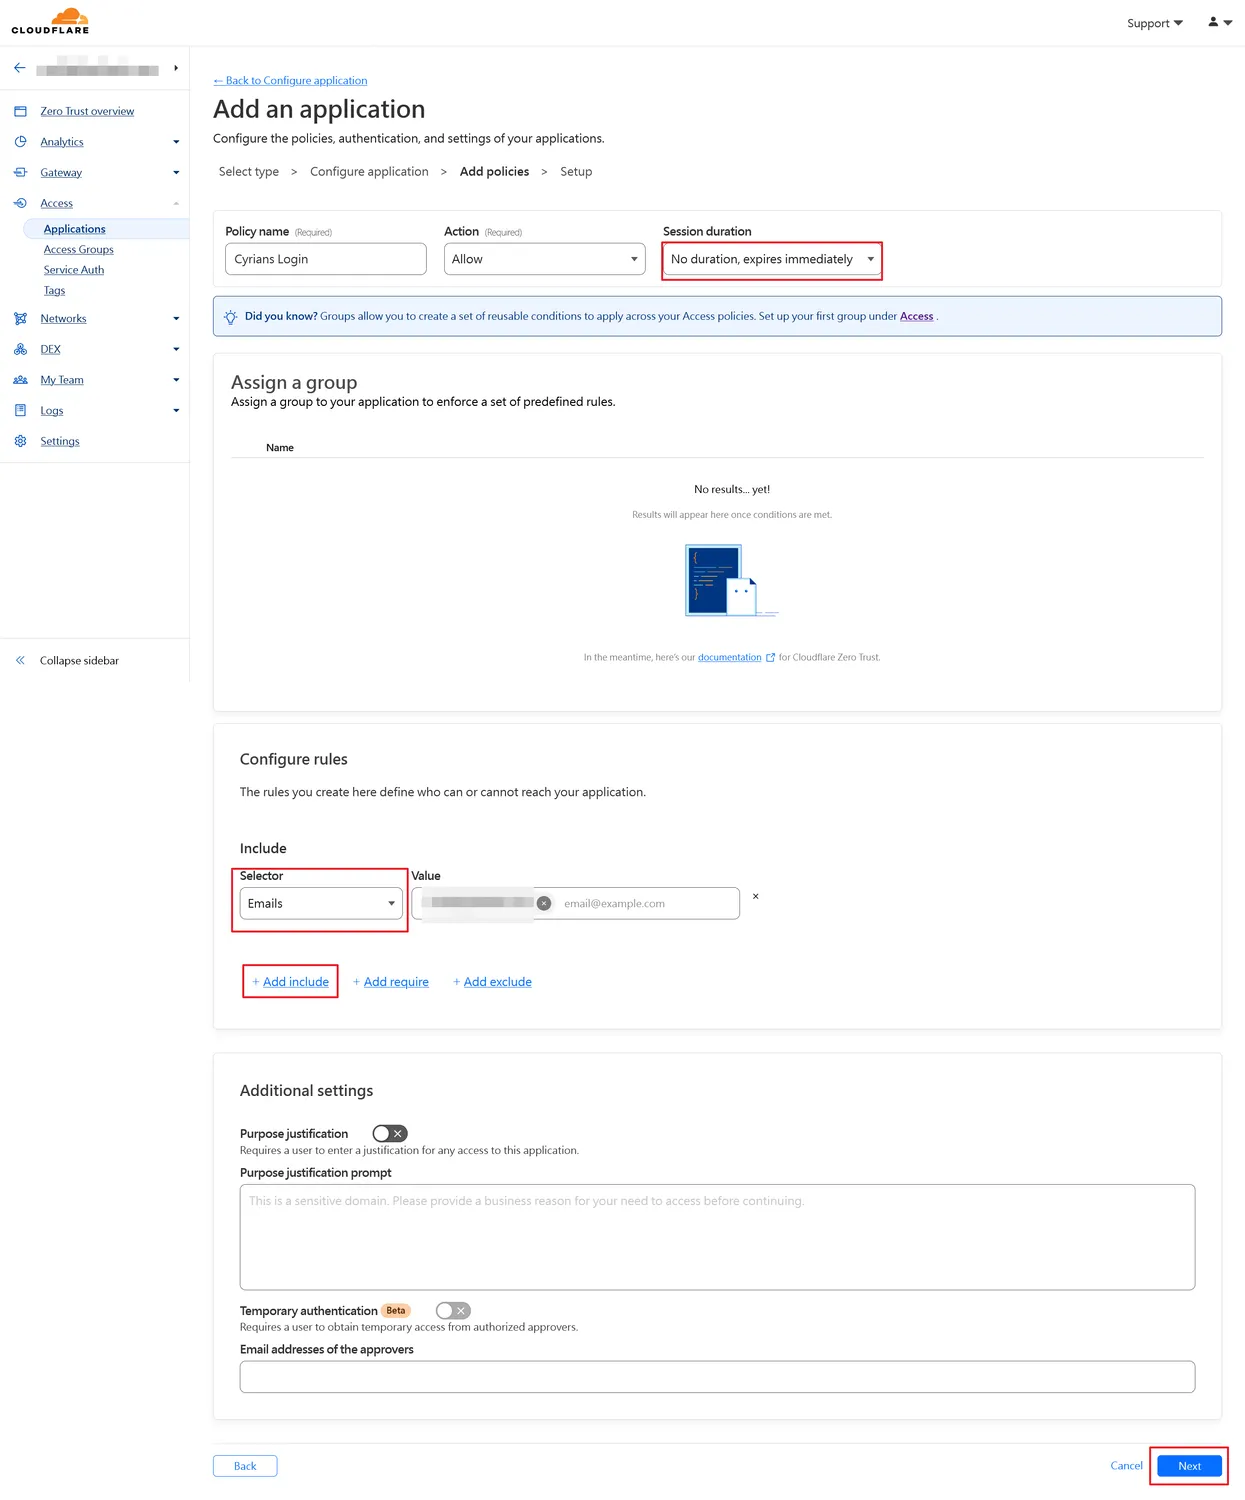
Task: Click the DEX sidebar icon
Action: [x=20, y=349]
